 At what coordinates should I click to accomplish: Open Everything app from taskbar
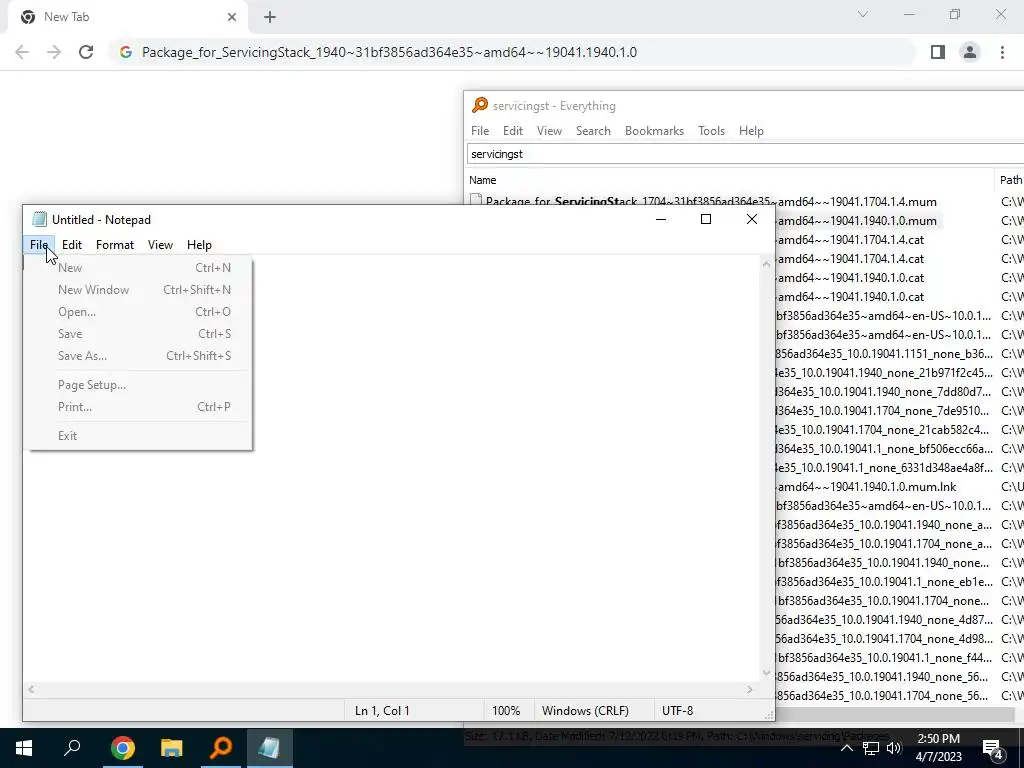click(221, 748)
